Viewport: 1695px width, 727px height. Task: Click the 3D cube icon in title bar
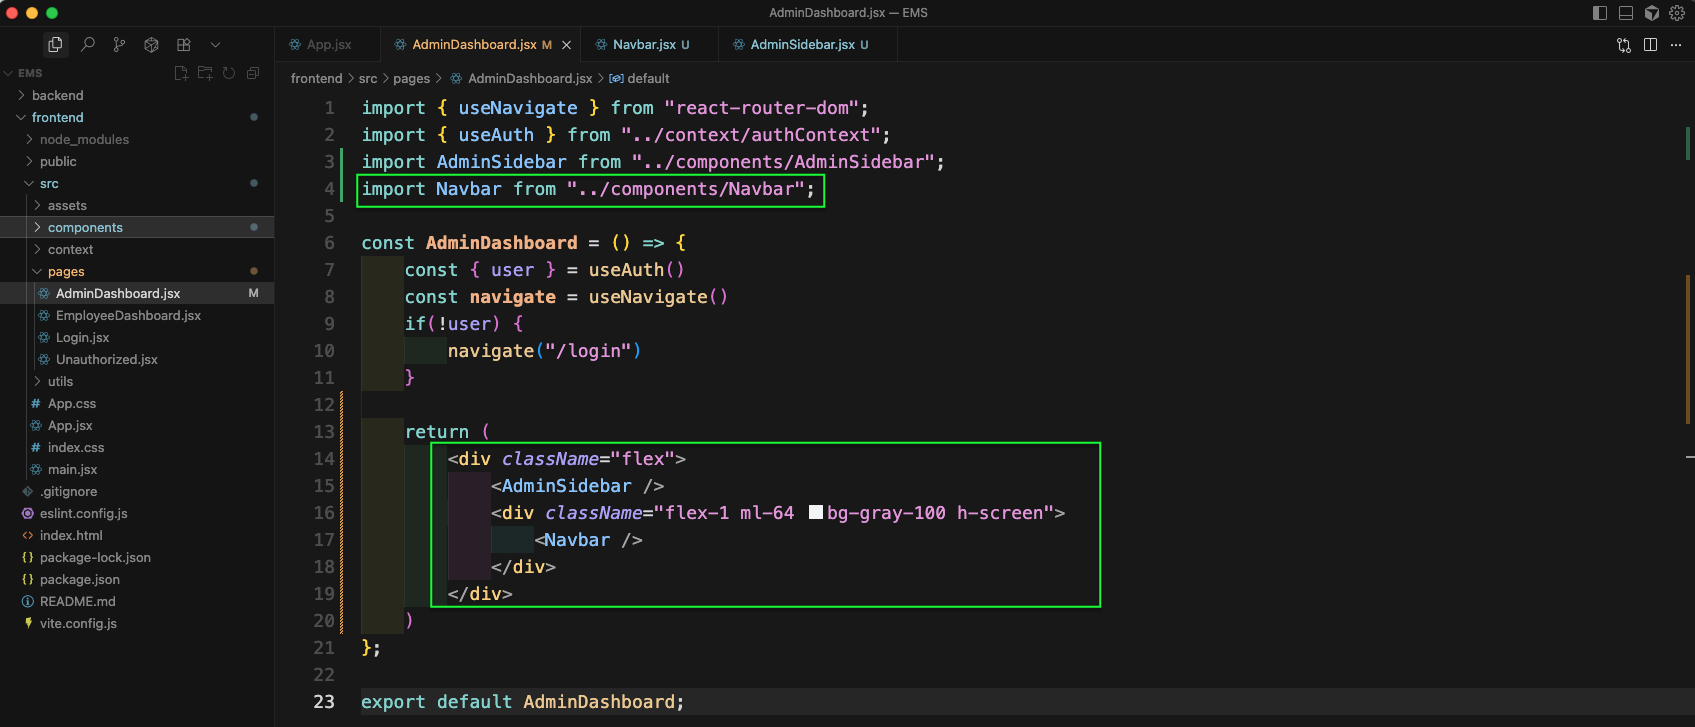1652,13
